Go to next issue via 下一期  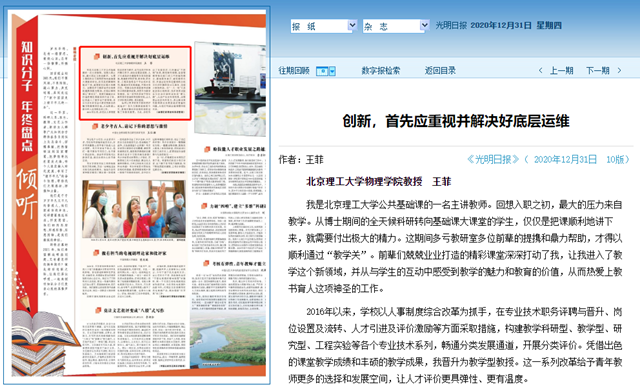(x=598, y=71)
